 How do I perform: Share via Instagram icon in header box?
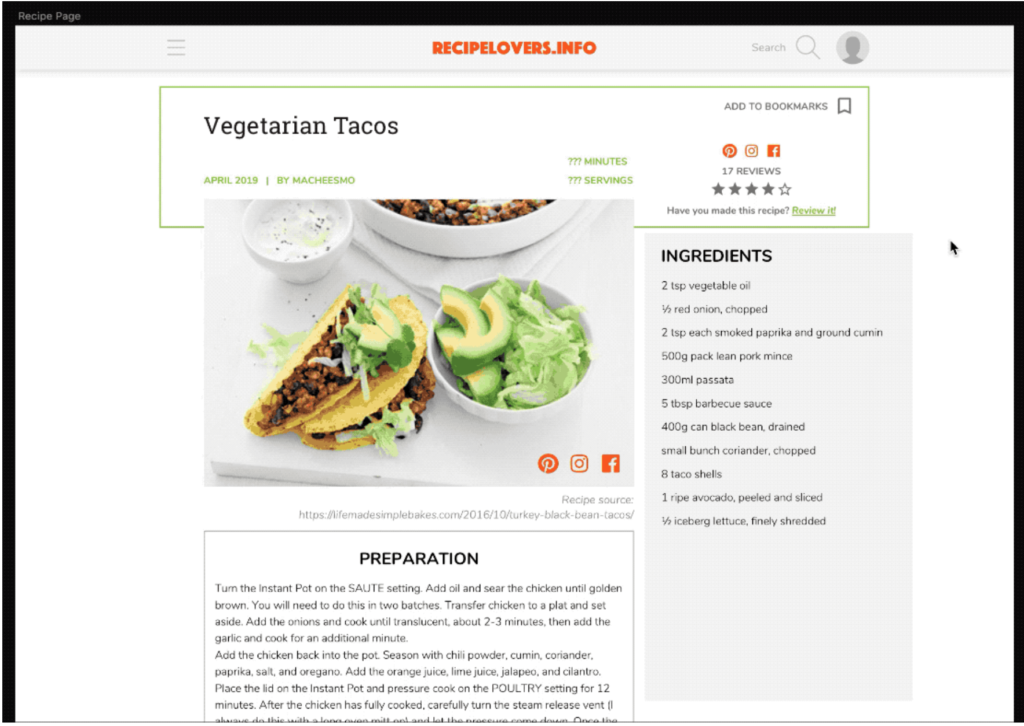(752, 151)
